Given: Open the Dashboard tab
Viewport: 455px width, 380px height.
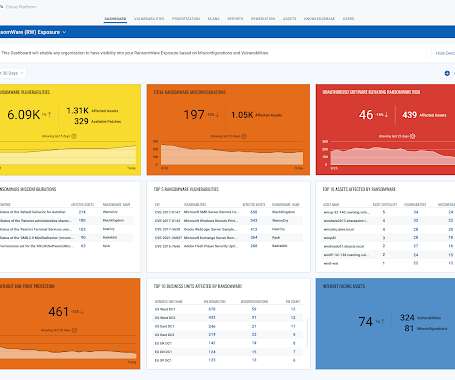Looking at the screenshot, I should point(115,19).
